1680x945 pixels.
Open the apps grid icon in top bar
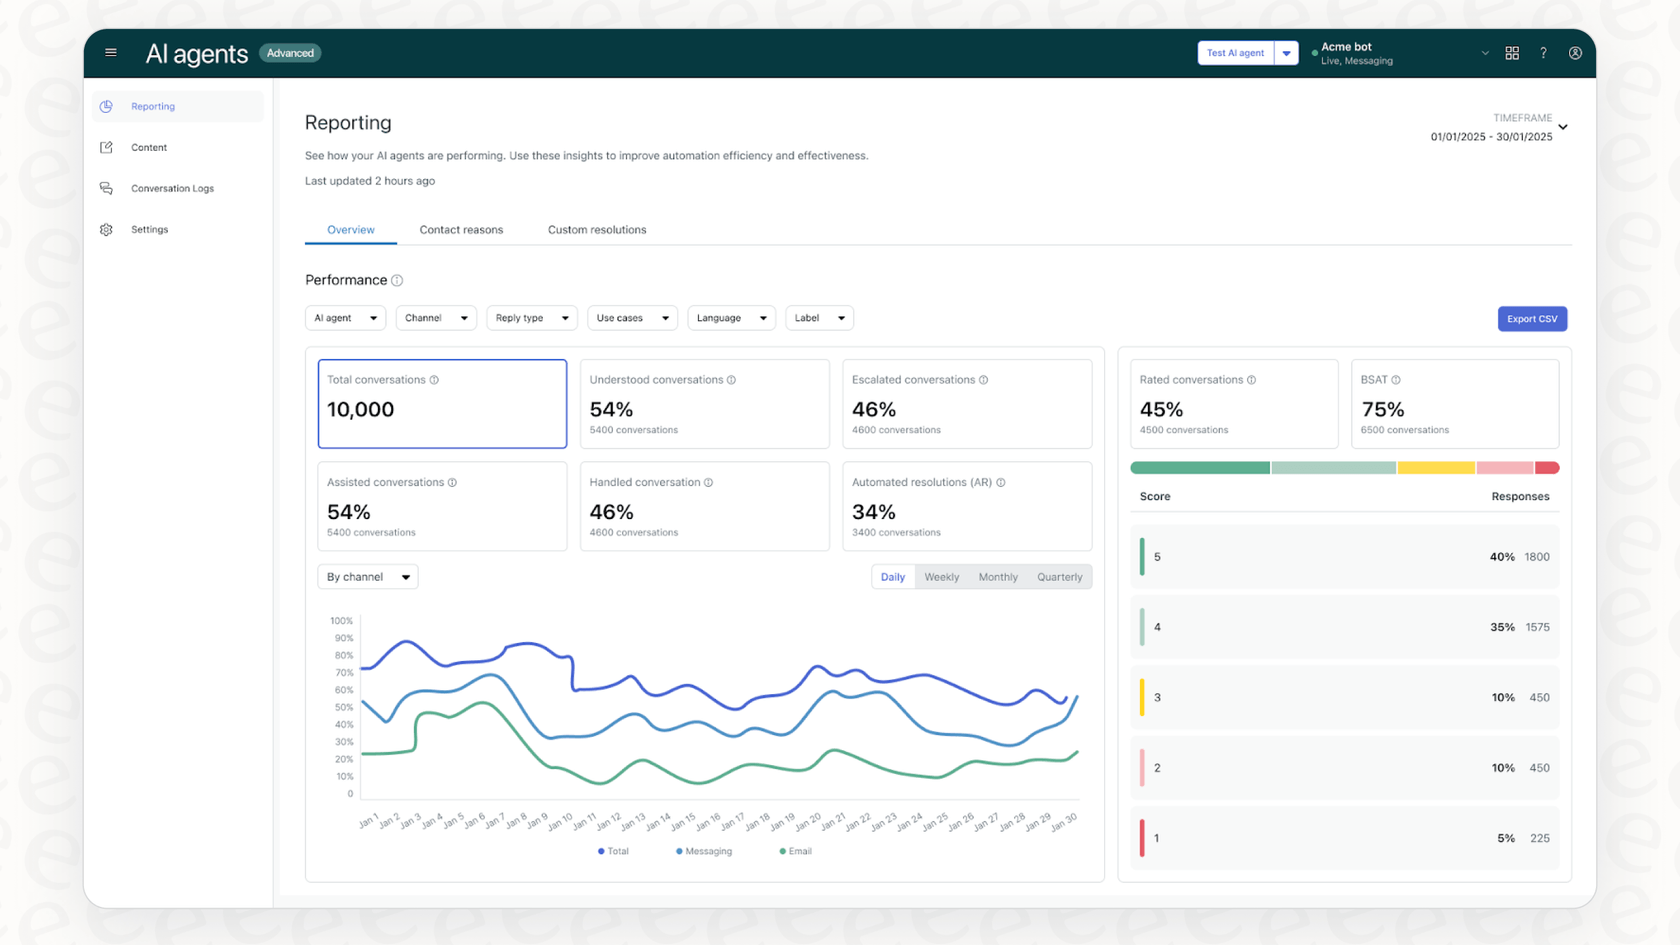[1512, 52]
